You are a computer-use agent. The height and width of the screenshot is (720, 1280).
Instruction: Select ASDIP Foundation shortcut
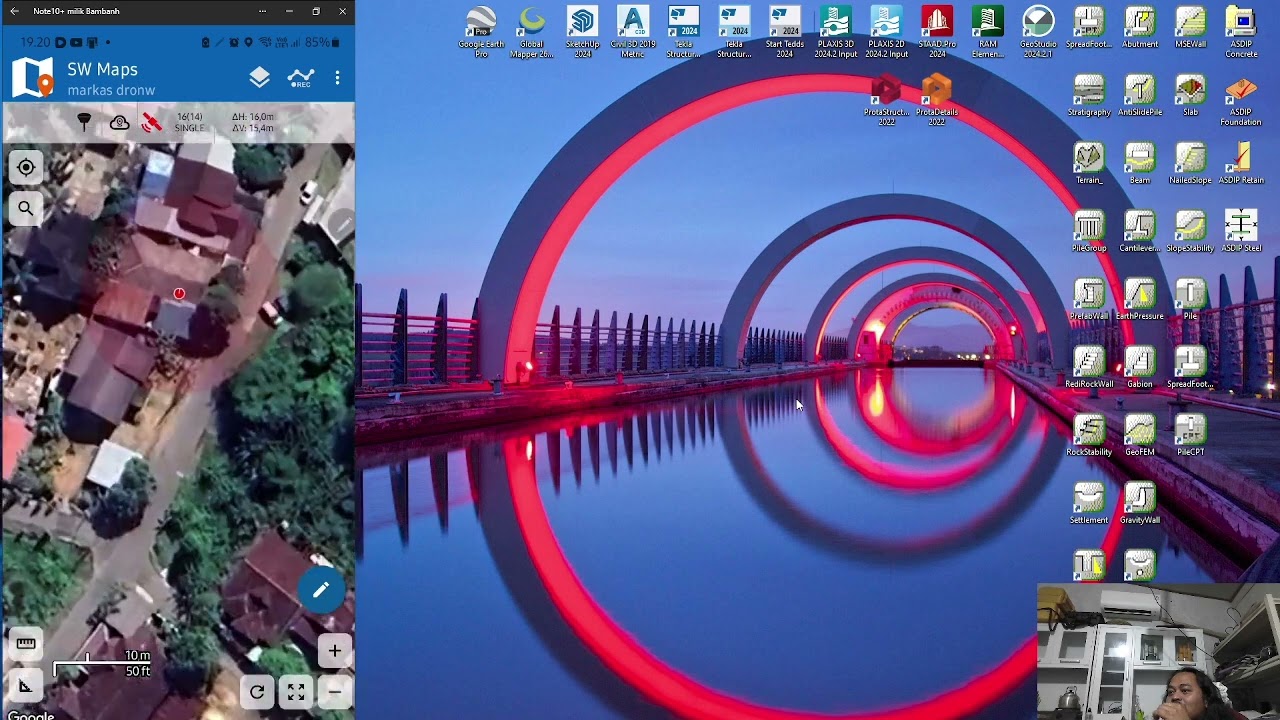[x=1241, y=100]
